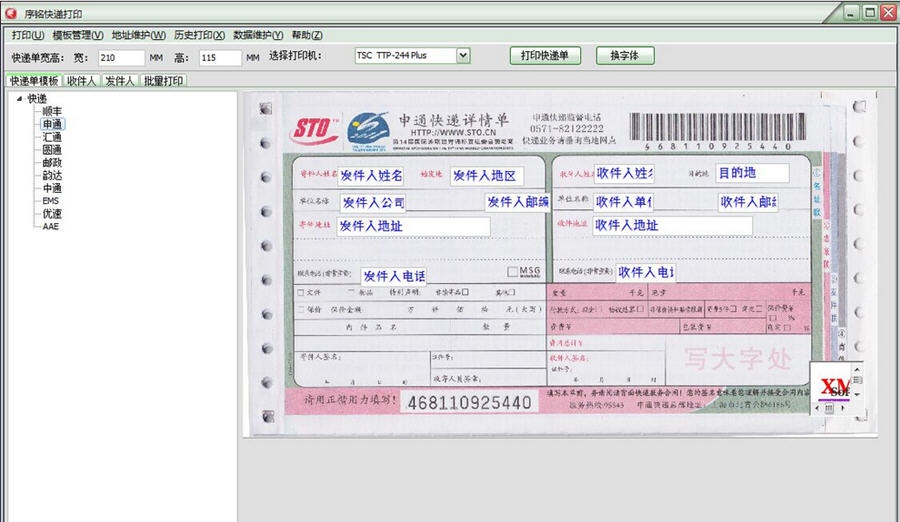Click the width input field showing 210
The height and width of the screenshot is (522, 900).
121,57
